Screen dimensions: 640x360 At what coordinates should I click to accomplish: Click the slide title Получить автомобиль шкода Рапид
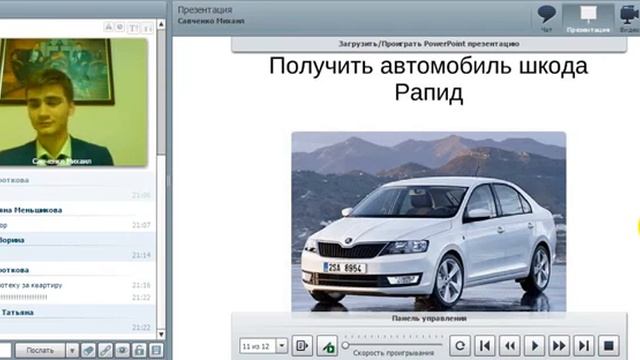tap(429, 79)
